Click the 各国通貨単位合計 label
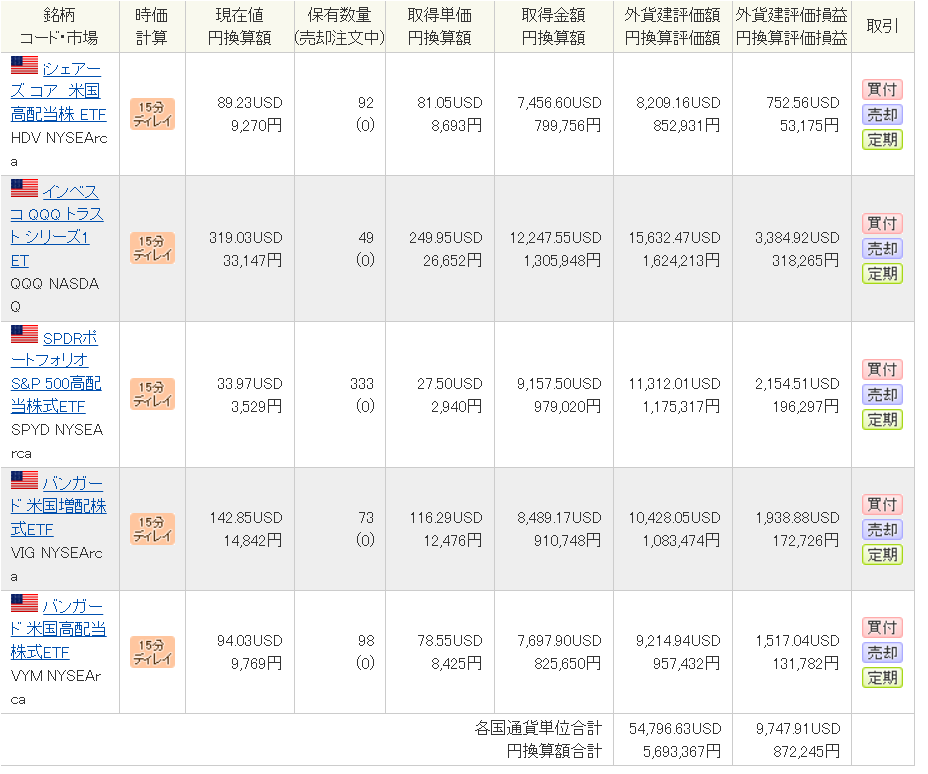The image size is (928, 774). [538, 728]
